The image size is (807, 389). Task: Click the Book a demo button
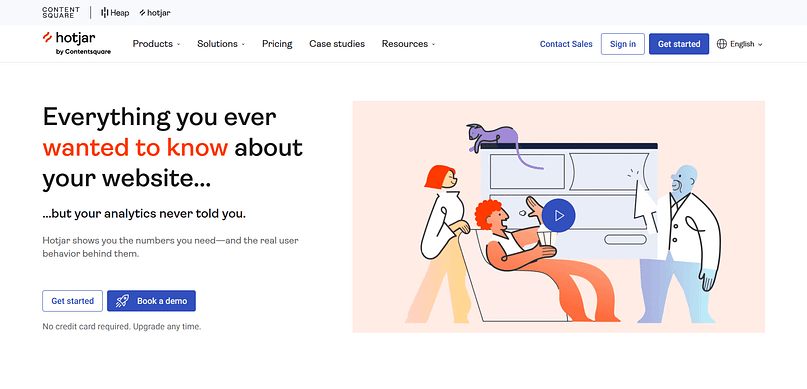[x=151, y=301]
